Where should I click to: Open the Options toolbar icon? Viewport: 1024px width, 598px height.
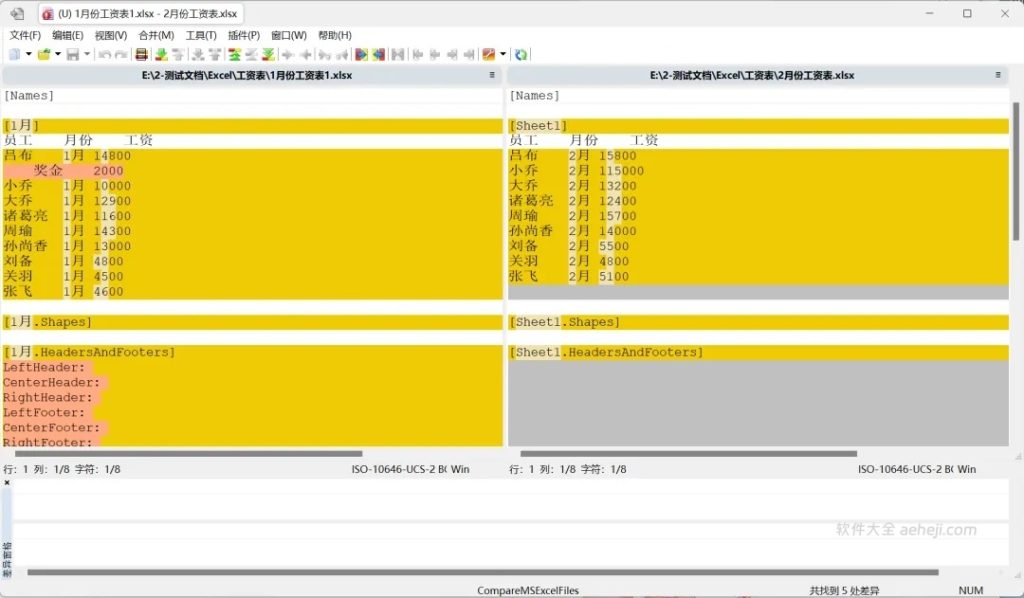pyautogui.click(x=488, y=54)
